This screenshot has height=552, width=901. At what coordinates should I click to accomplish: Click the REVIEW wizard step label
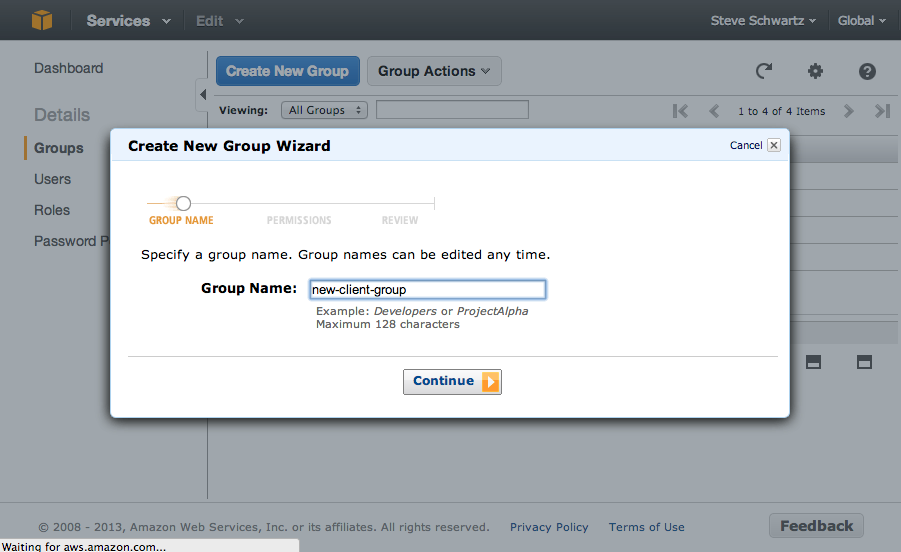point(400,221)
